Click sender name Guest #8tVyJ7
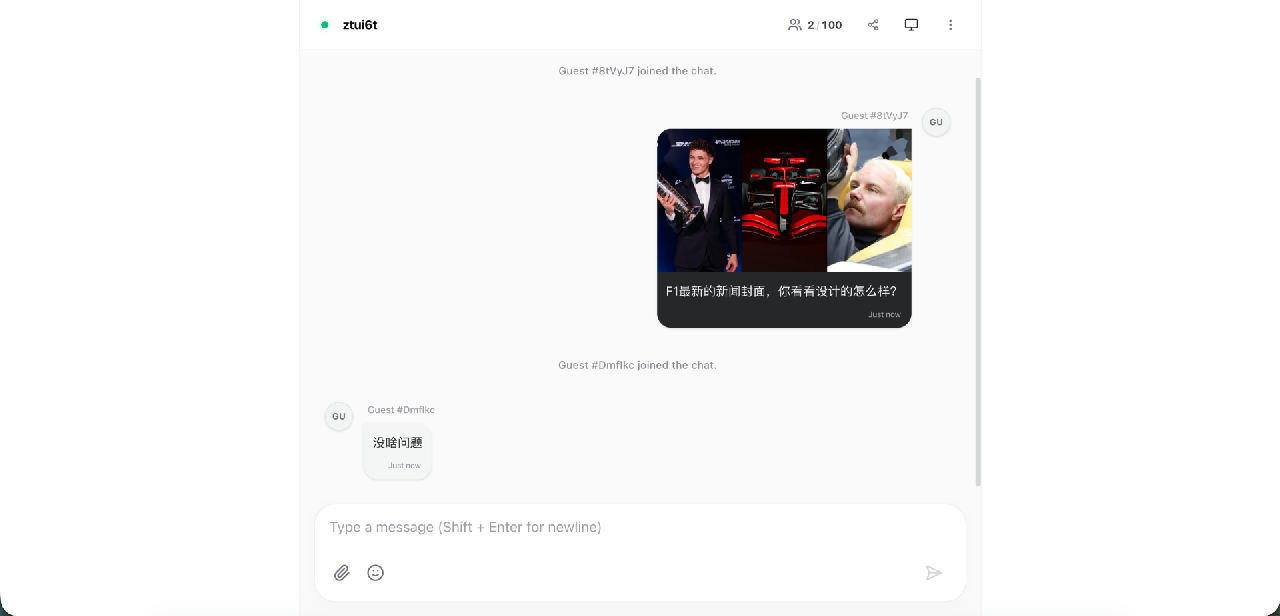 coord(875,116)
